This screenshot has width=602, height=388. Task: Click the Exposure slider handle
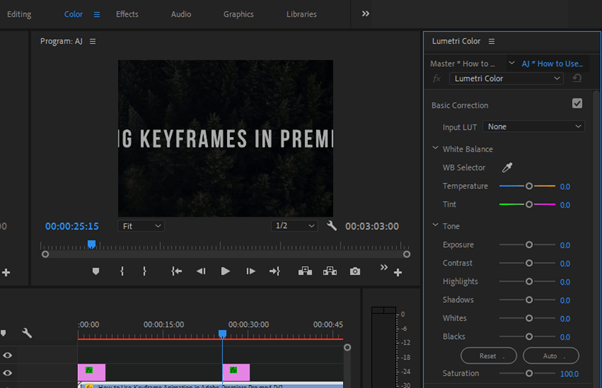tap(529, 245)
